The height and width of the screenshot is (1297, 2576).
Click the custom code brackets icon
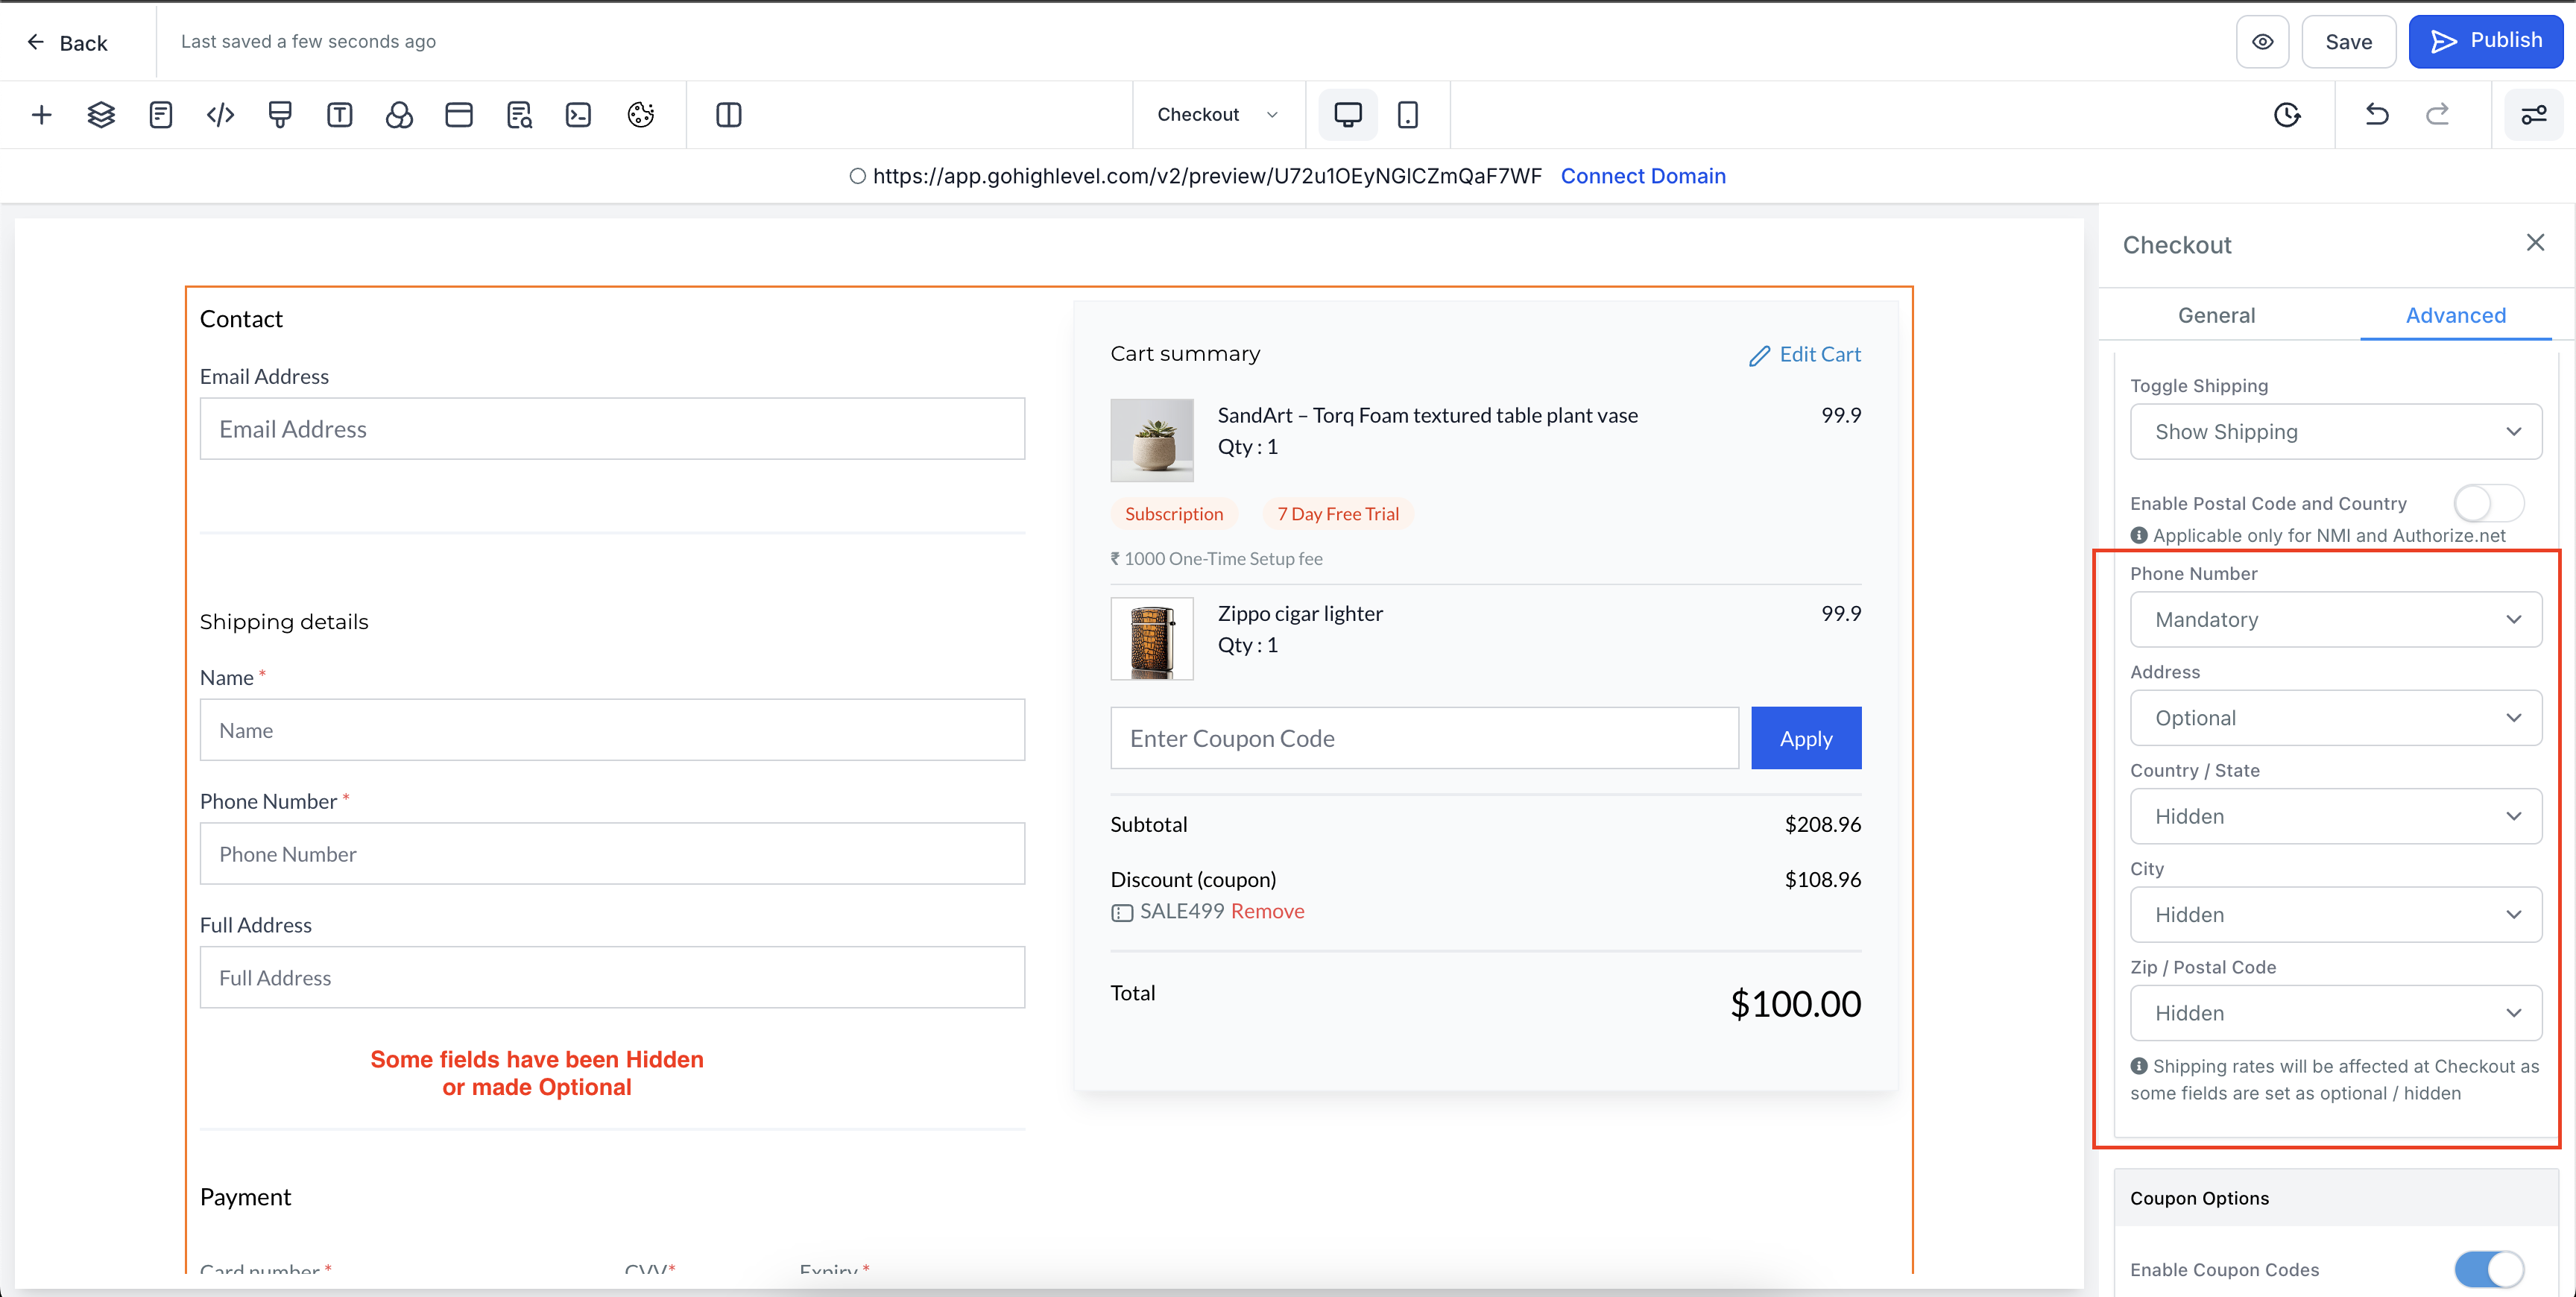(220, 115)
